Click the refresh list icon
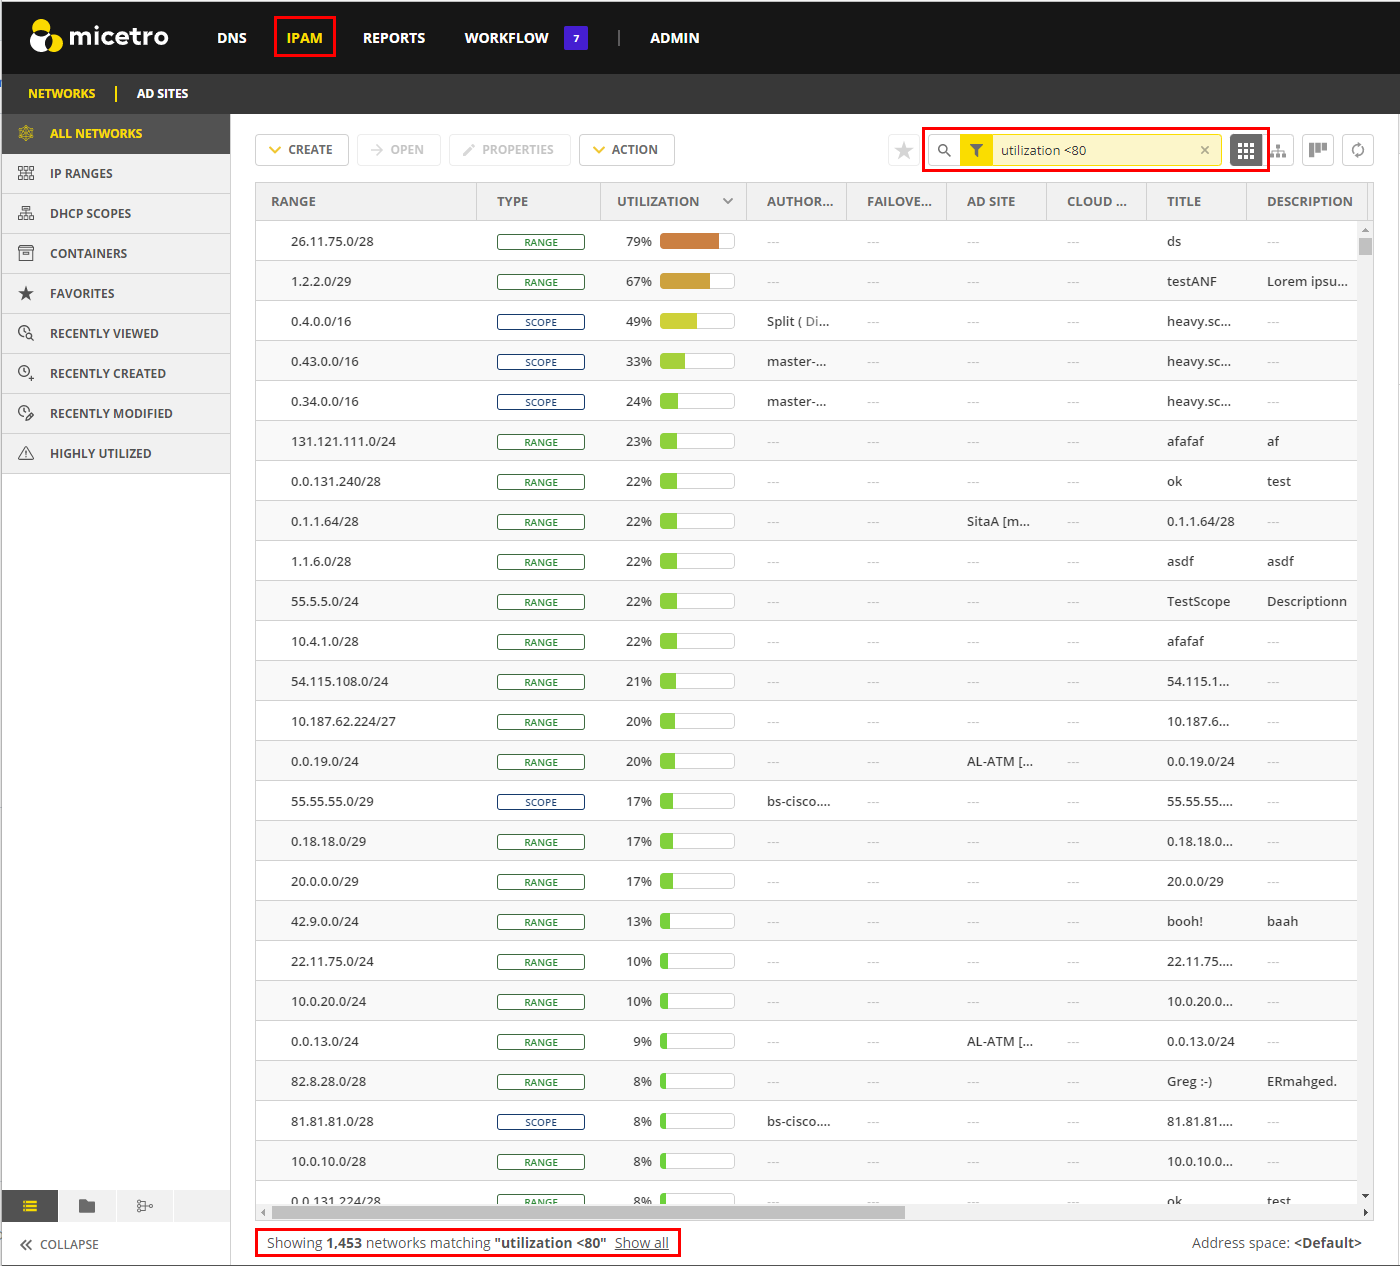 click(x=1357, y=151)
